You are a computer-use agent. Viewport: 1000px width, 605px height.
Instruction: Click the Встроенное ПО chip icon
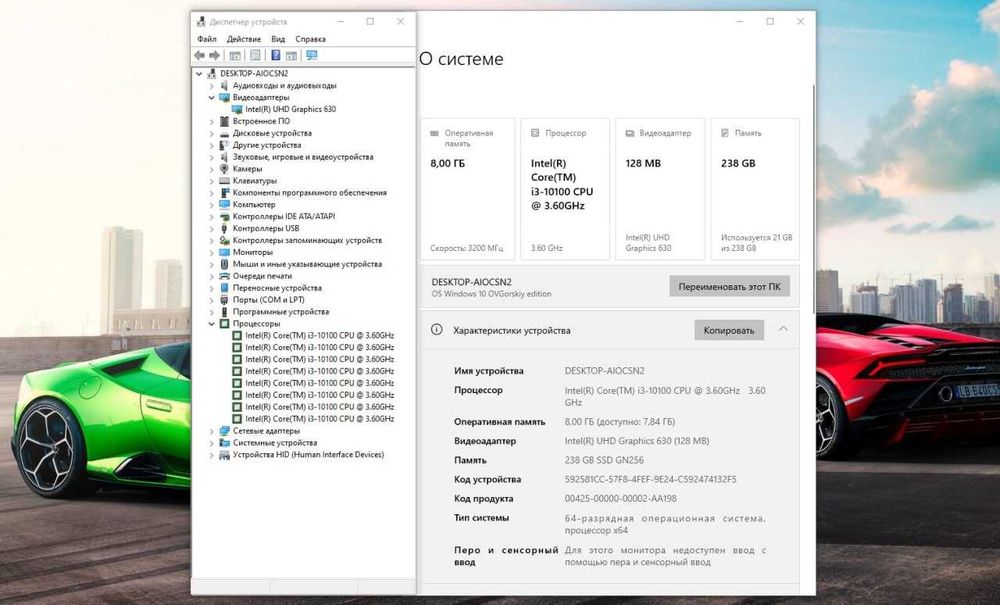pyautogui.click(x=224, y=121)
